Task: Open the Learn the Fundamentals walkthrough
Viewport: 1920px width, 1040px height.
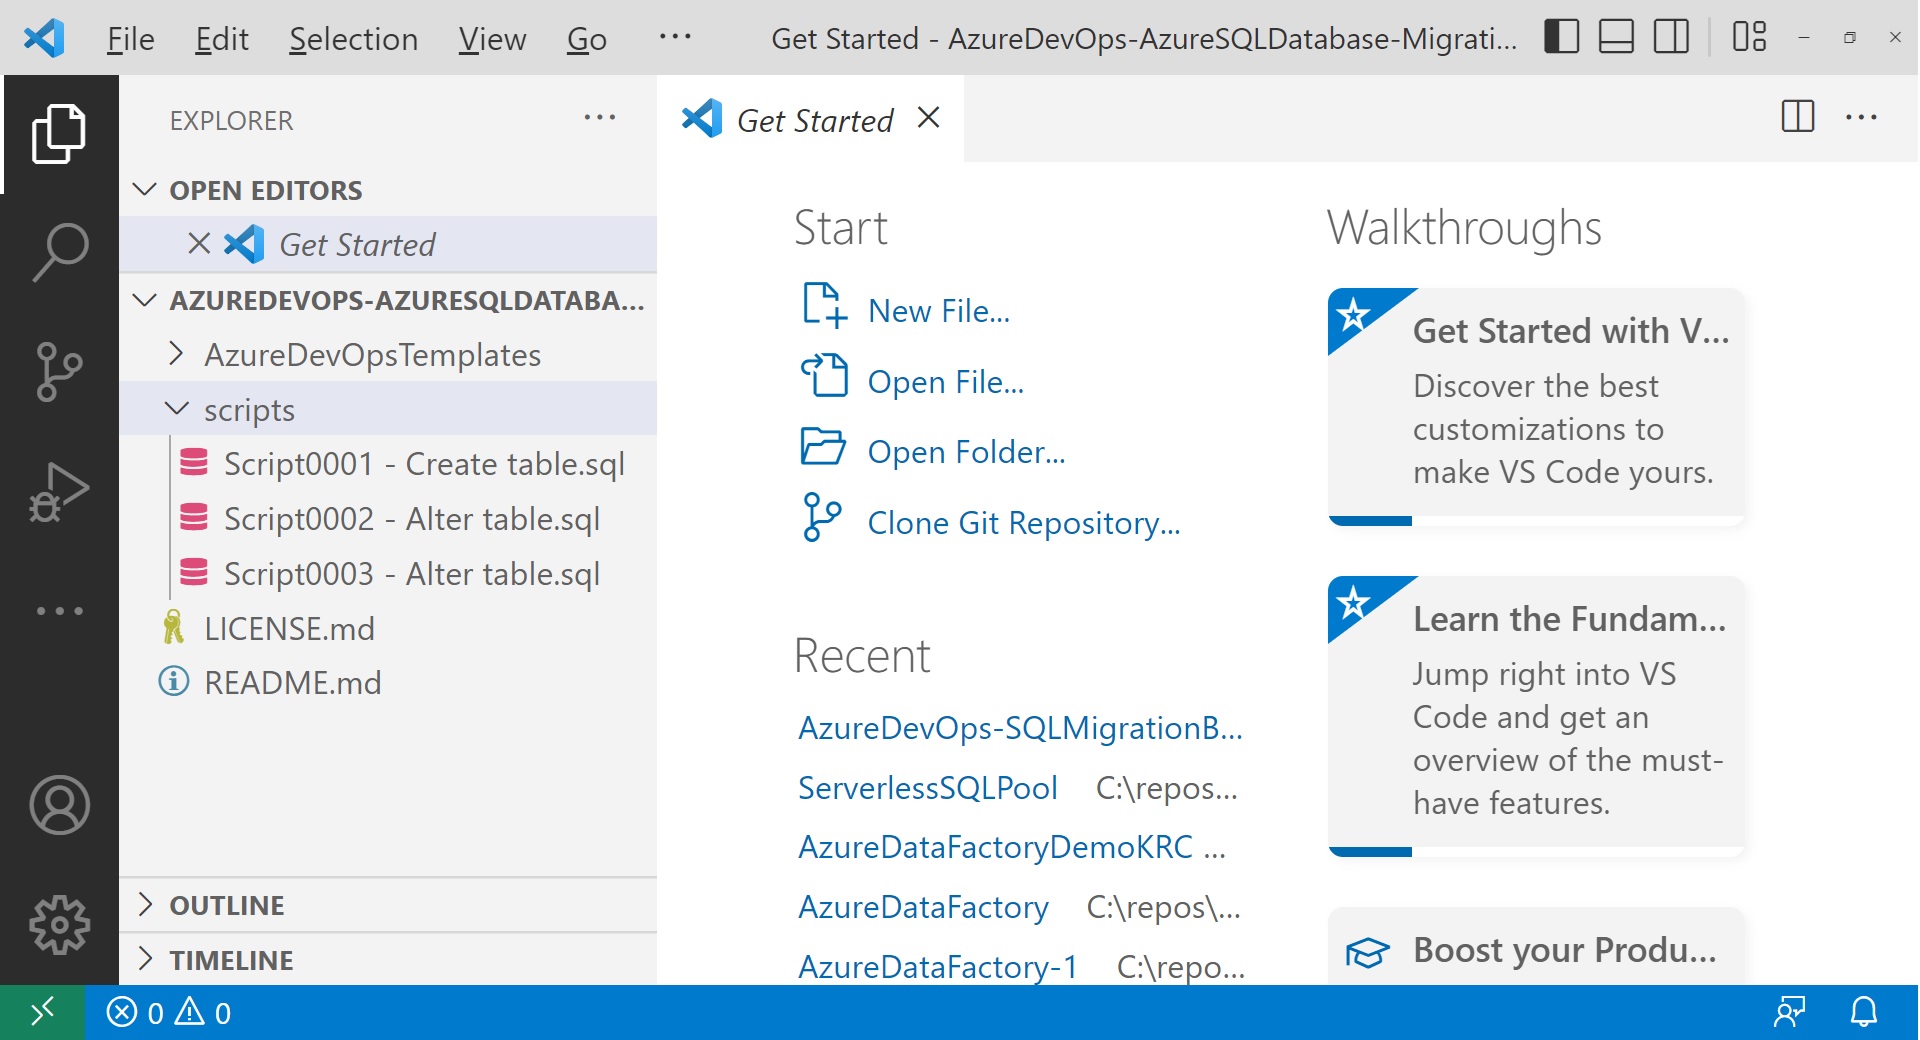Action: pos(1536,716)
